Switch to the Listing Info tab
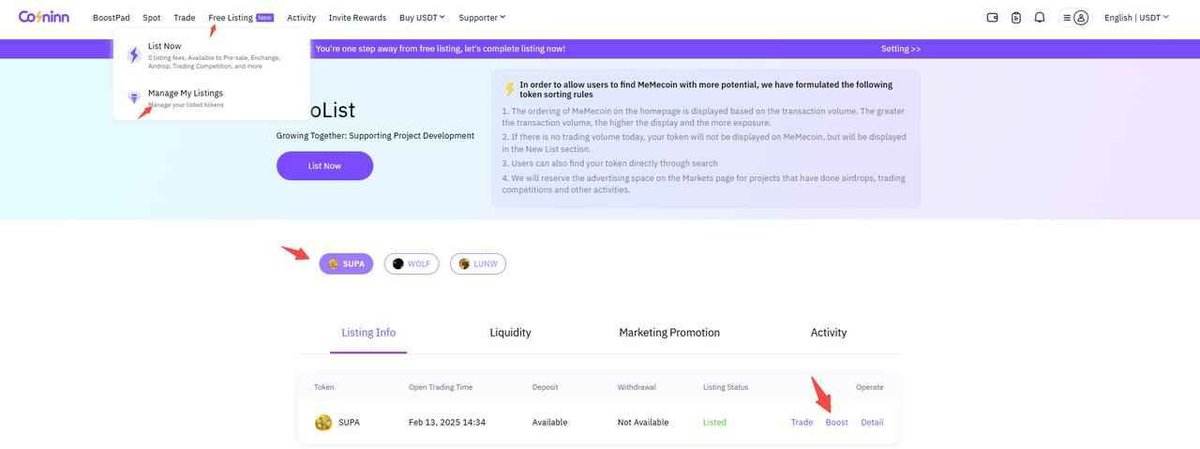The height and width of the screenshot is (449, 1200). [x=368, y=332]
